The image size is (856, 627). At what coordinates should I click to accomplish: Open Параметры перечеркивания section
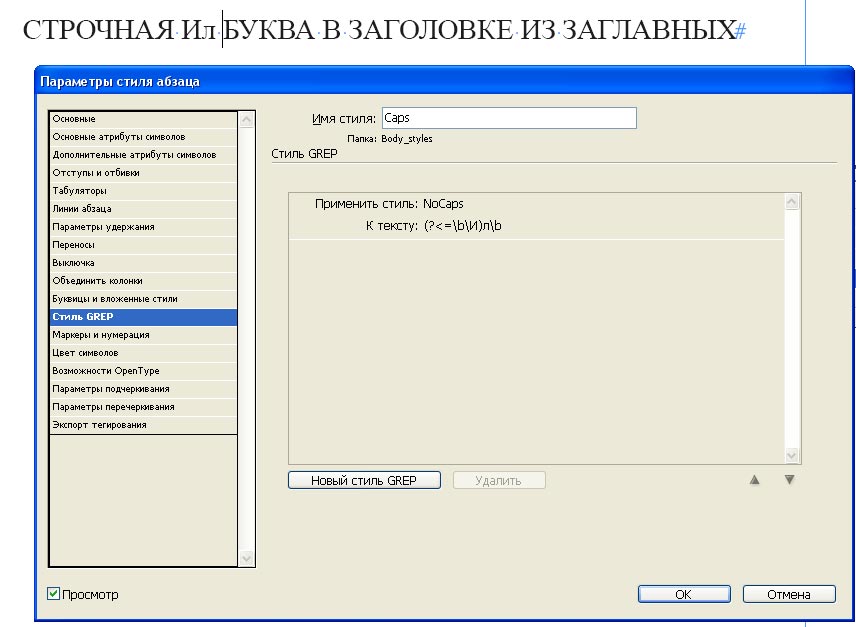pyautogui.click(x=144, y=407)
